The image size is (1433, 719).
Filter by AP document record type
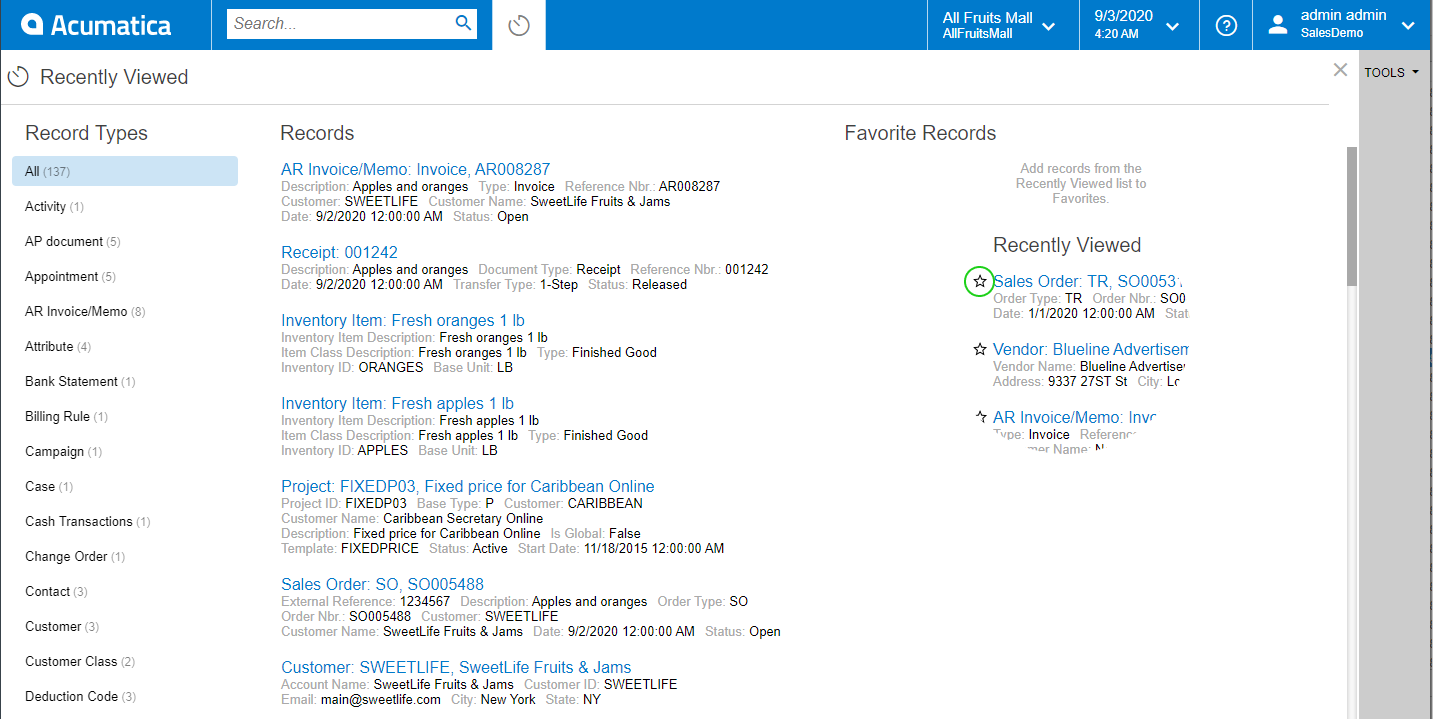click(64, 241)
